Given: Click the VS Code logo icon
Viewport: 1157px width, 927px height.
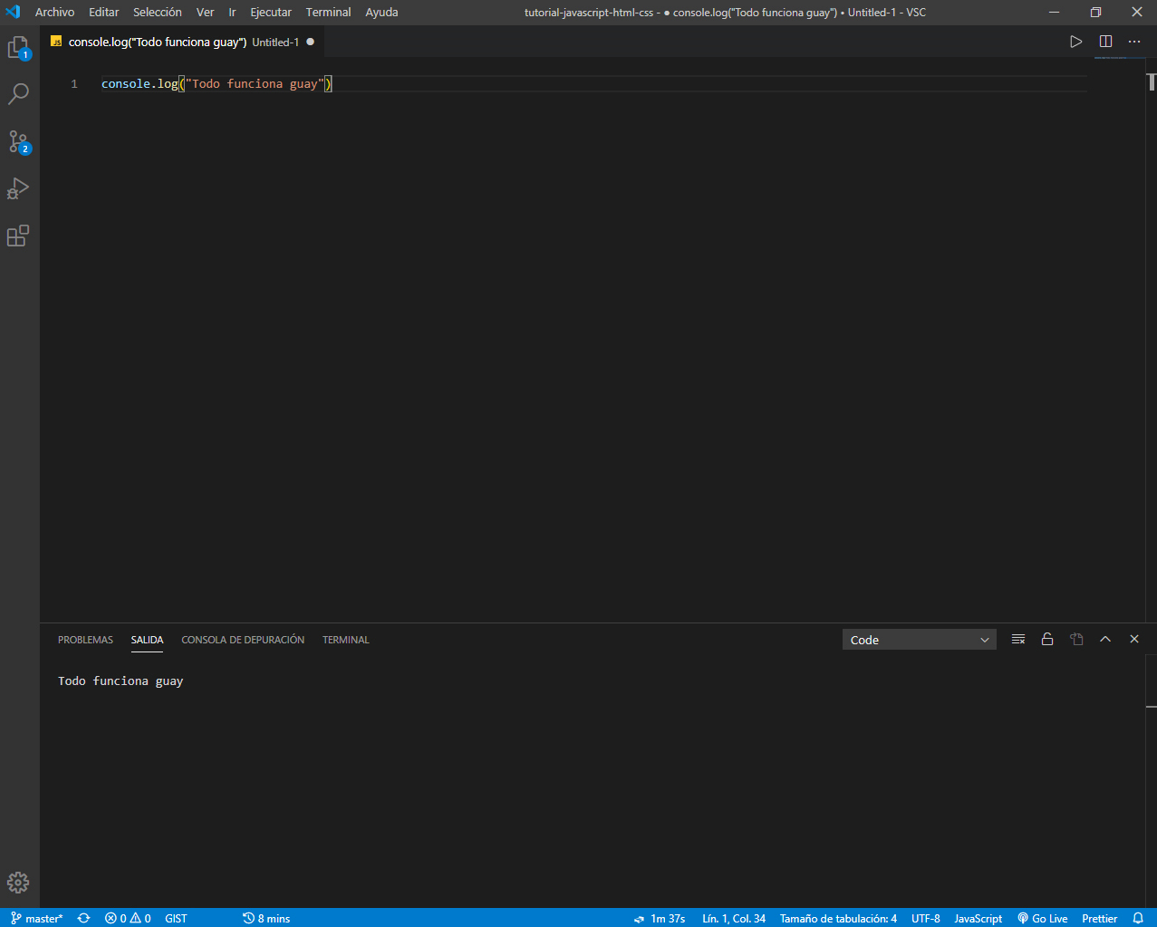Looking at the screenshot, I should (13, 12).
